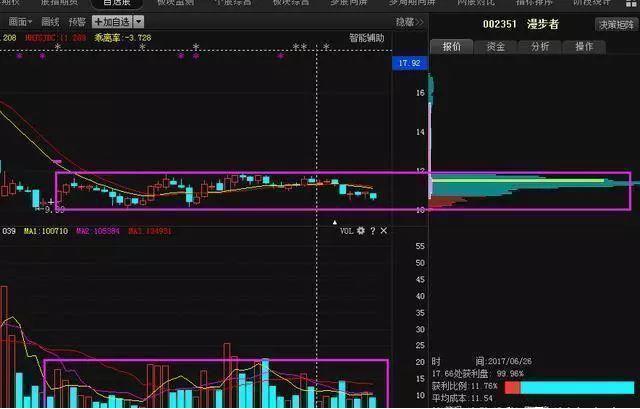Click the first purple star marker on chart

coord(21,55)
